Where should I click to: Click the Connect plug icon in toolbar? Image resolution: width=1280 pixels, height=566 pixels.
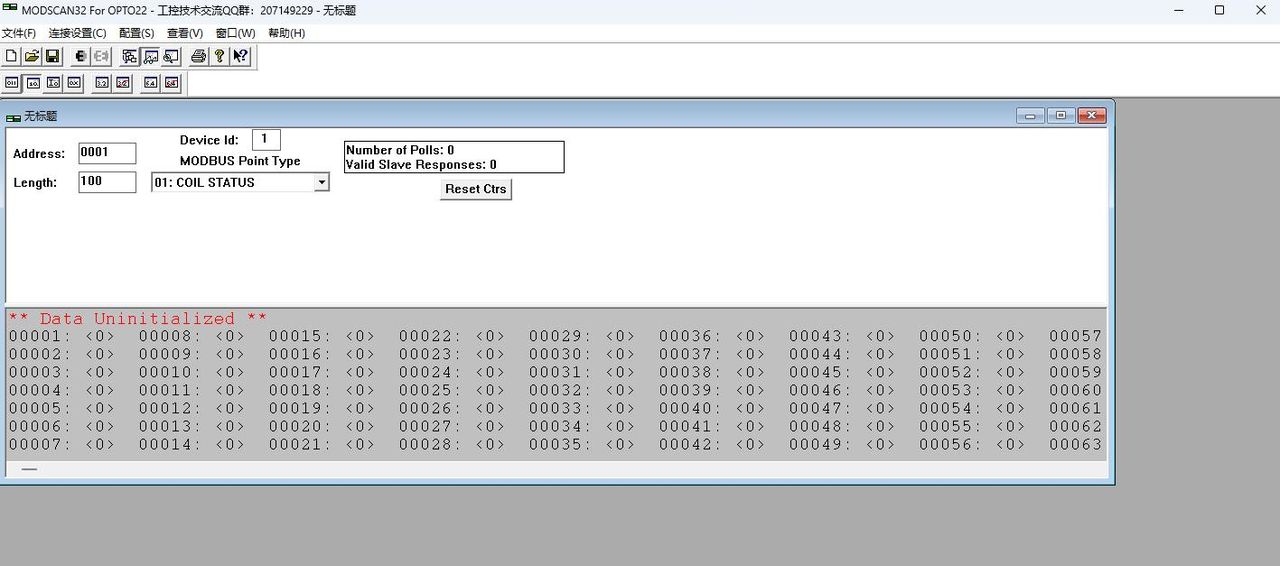pos(81,57)
